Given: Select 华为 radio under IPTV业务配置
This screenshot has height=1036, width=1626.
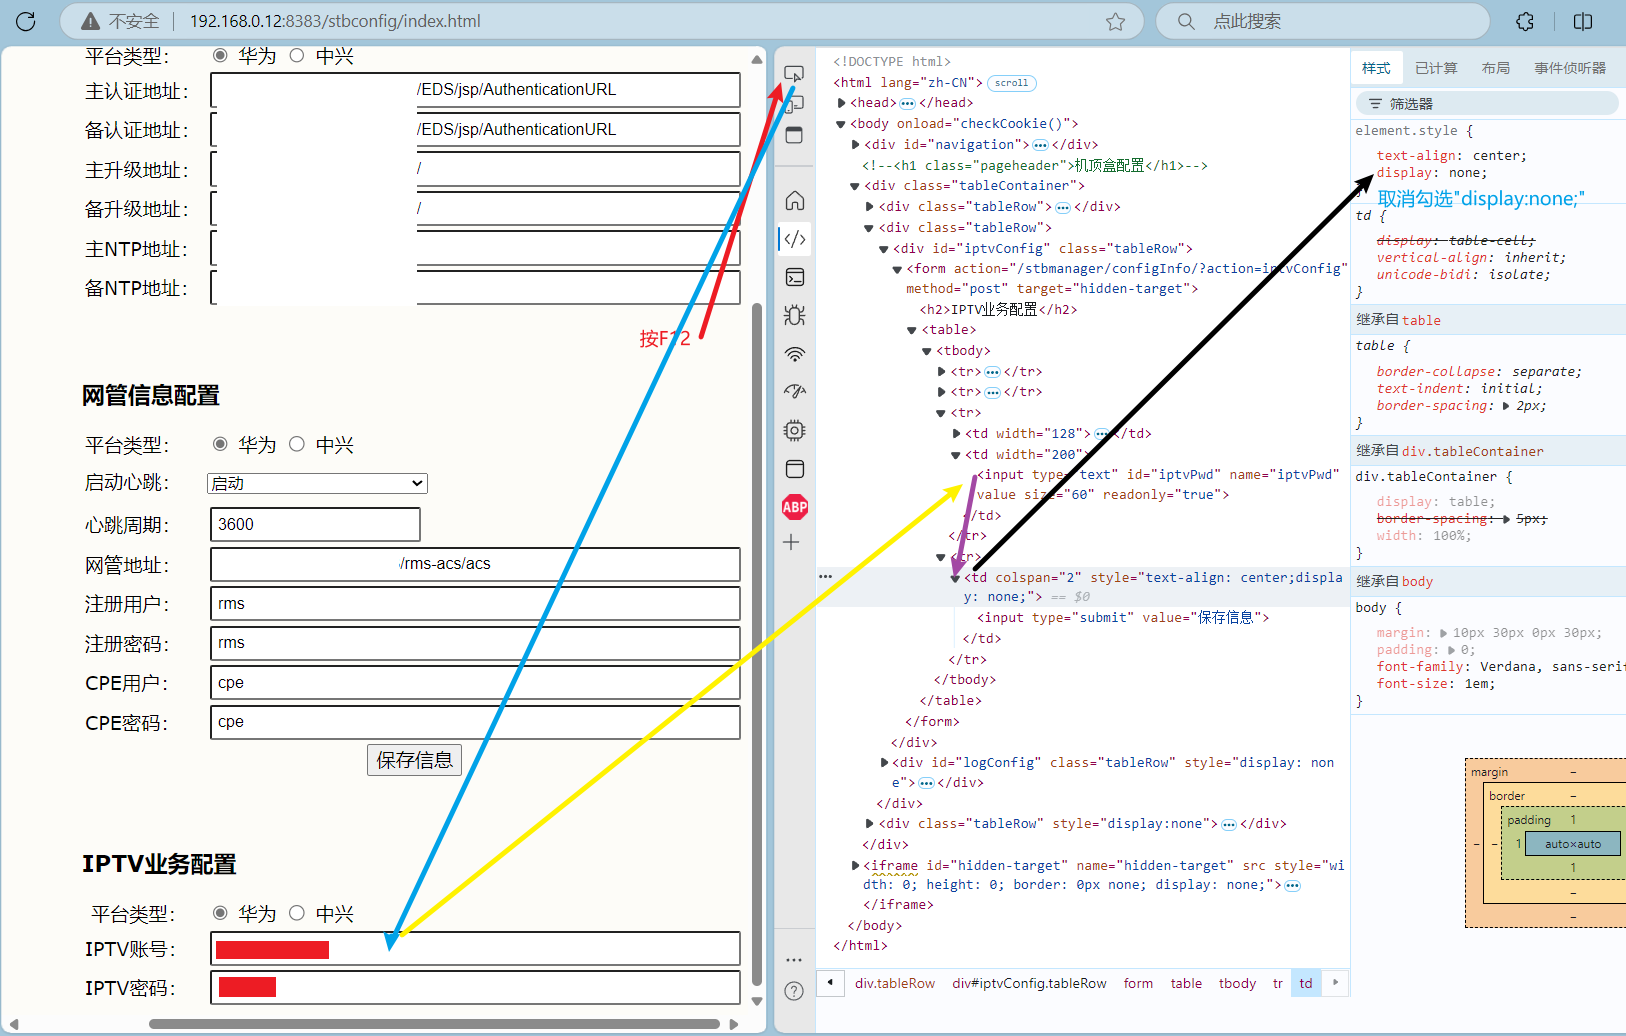Looking at the screenshot, I should (x=221, y=913).
